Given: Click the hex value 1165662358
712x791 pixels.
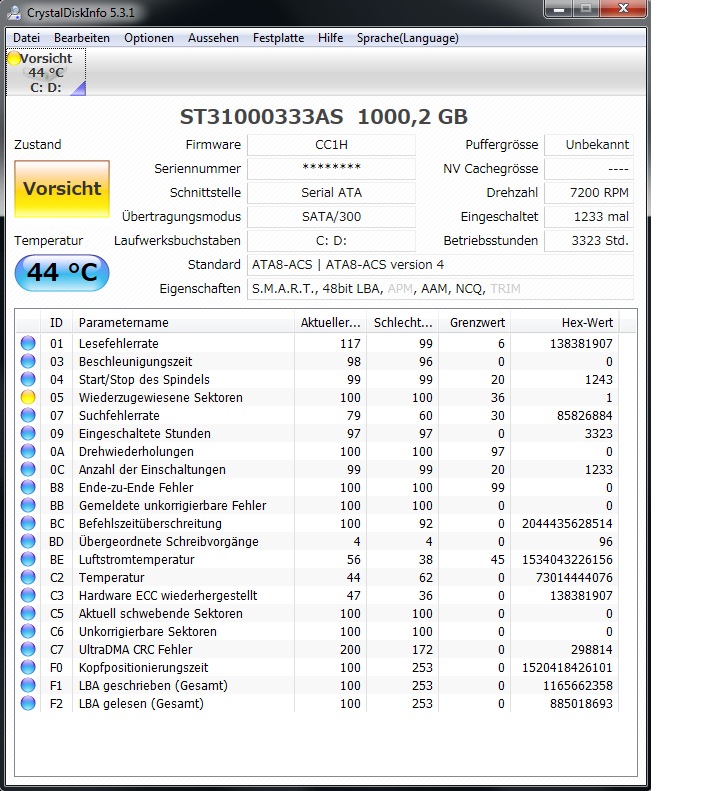Looking at the screenshot, I should point(578,686).
